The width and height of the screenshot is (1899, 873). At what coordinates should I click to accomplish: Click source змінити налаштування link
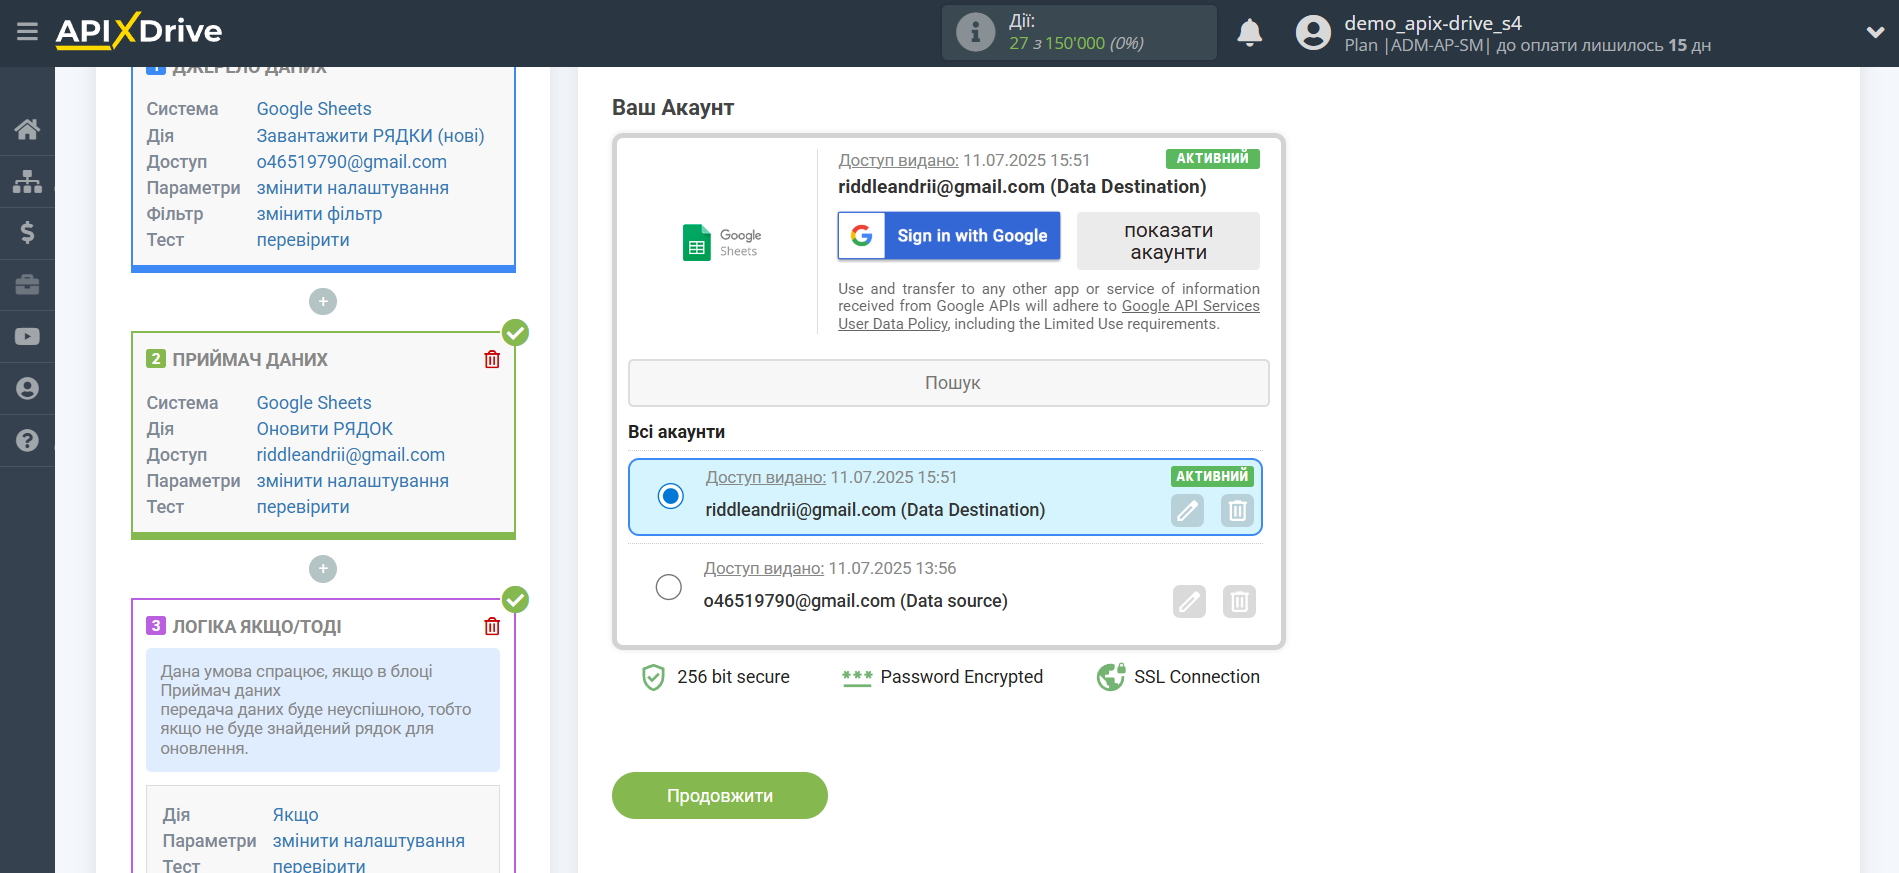[x=353, y=188]
